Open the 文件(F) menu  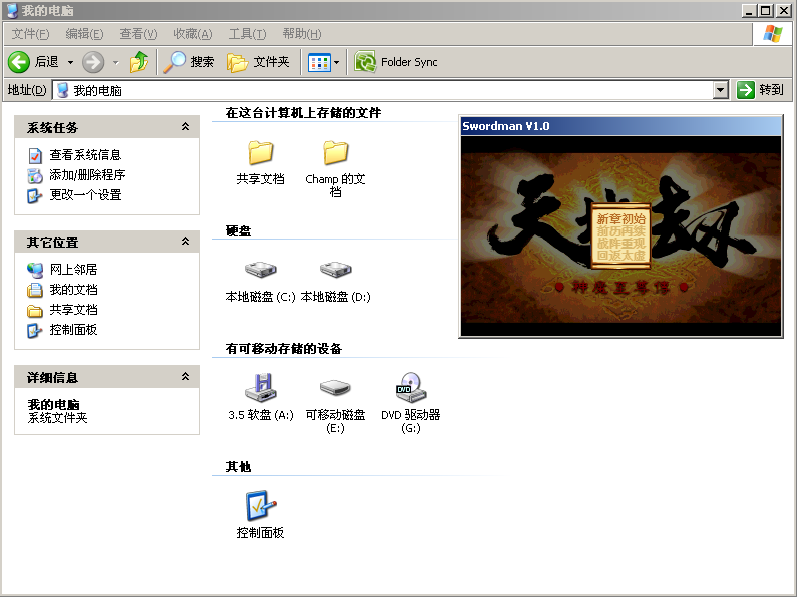[x=30, y=34]
